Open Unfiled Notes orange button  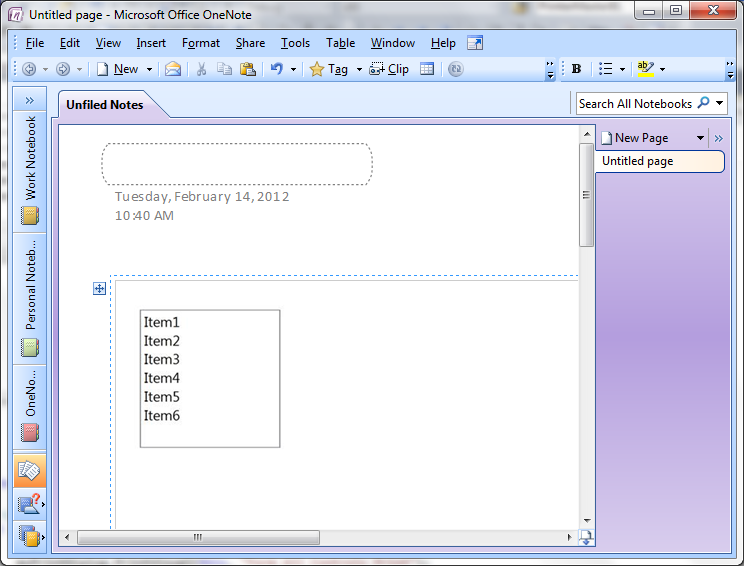tap(30, 471)
